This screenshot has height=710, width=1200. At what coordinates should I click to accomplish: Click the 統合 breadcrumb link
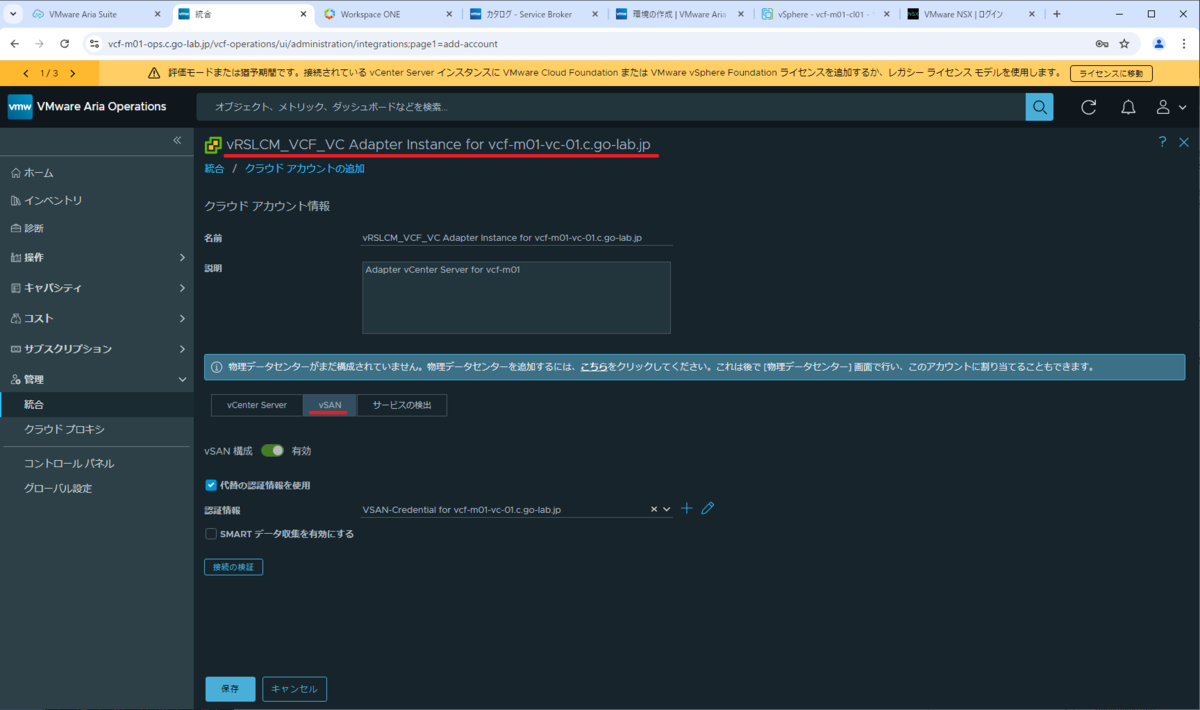[x=214, y=169]
